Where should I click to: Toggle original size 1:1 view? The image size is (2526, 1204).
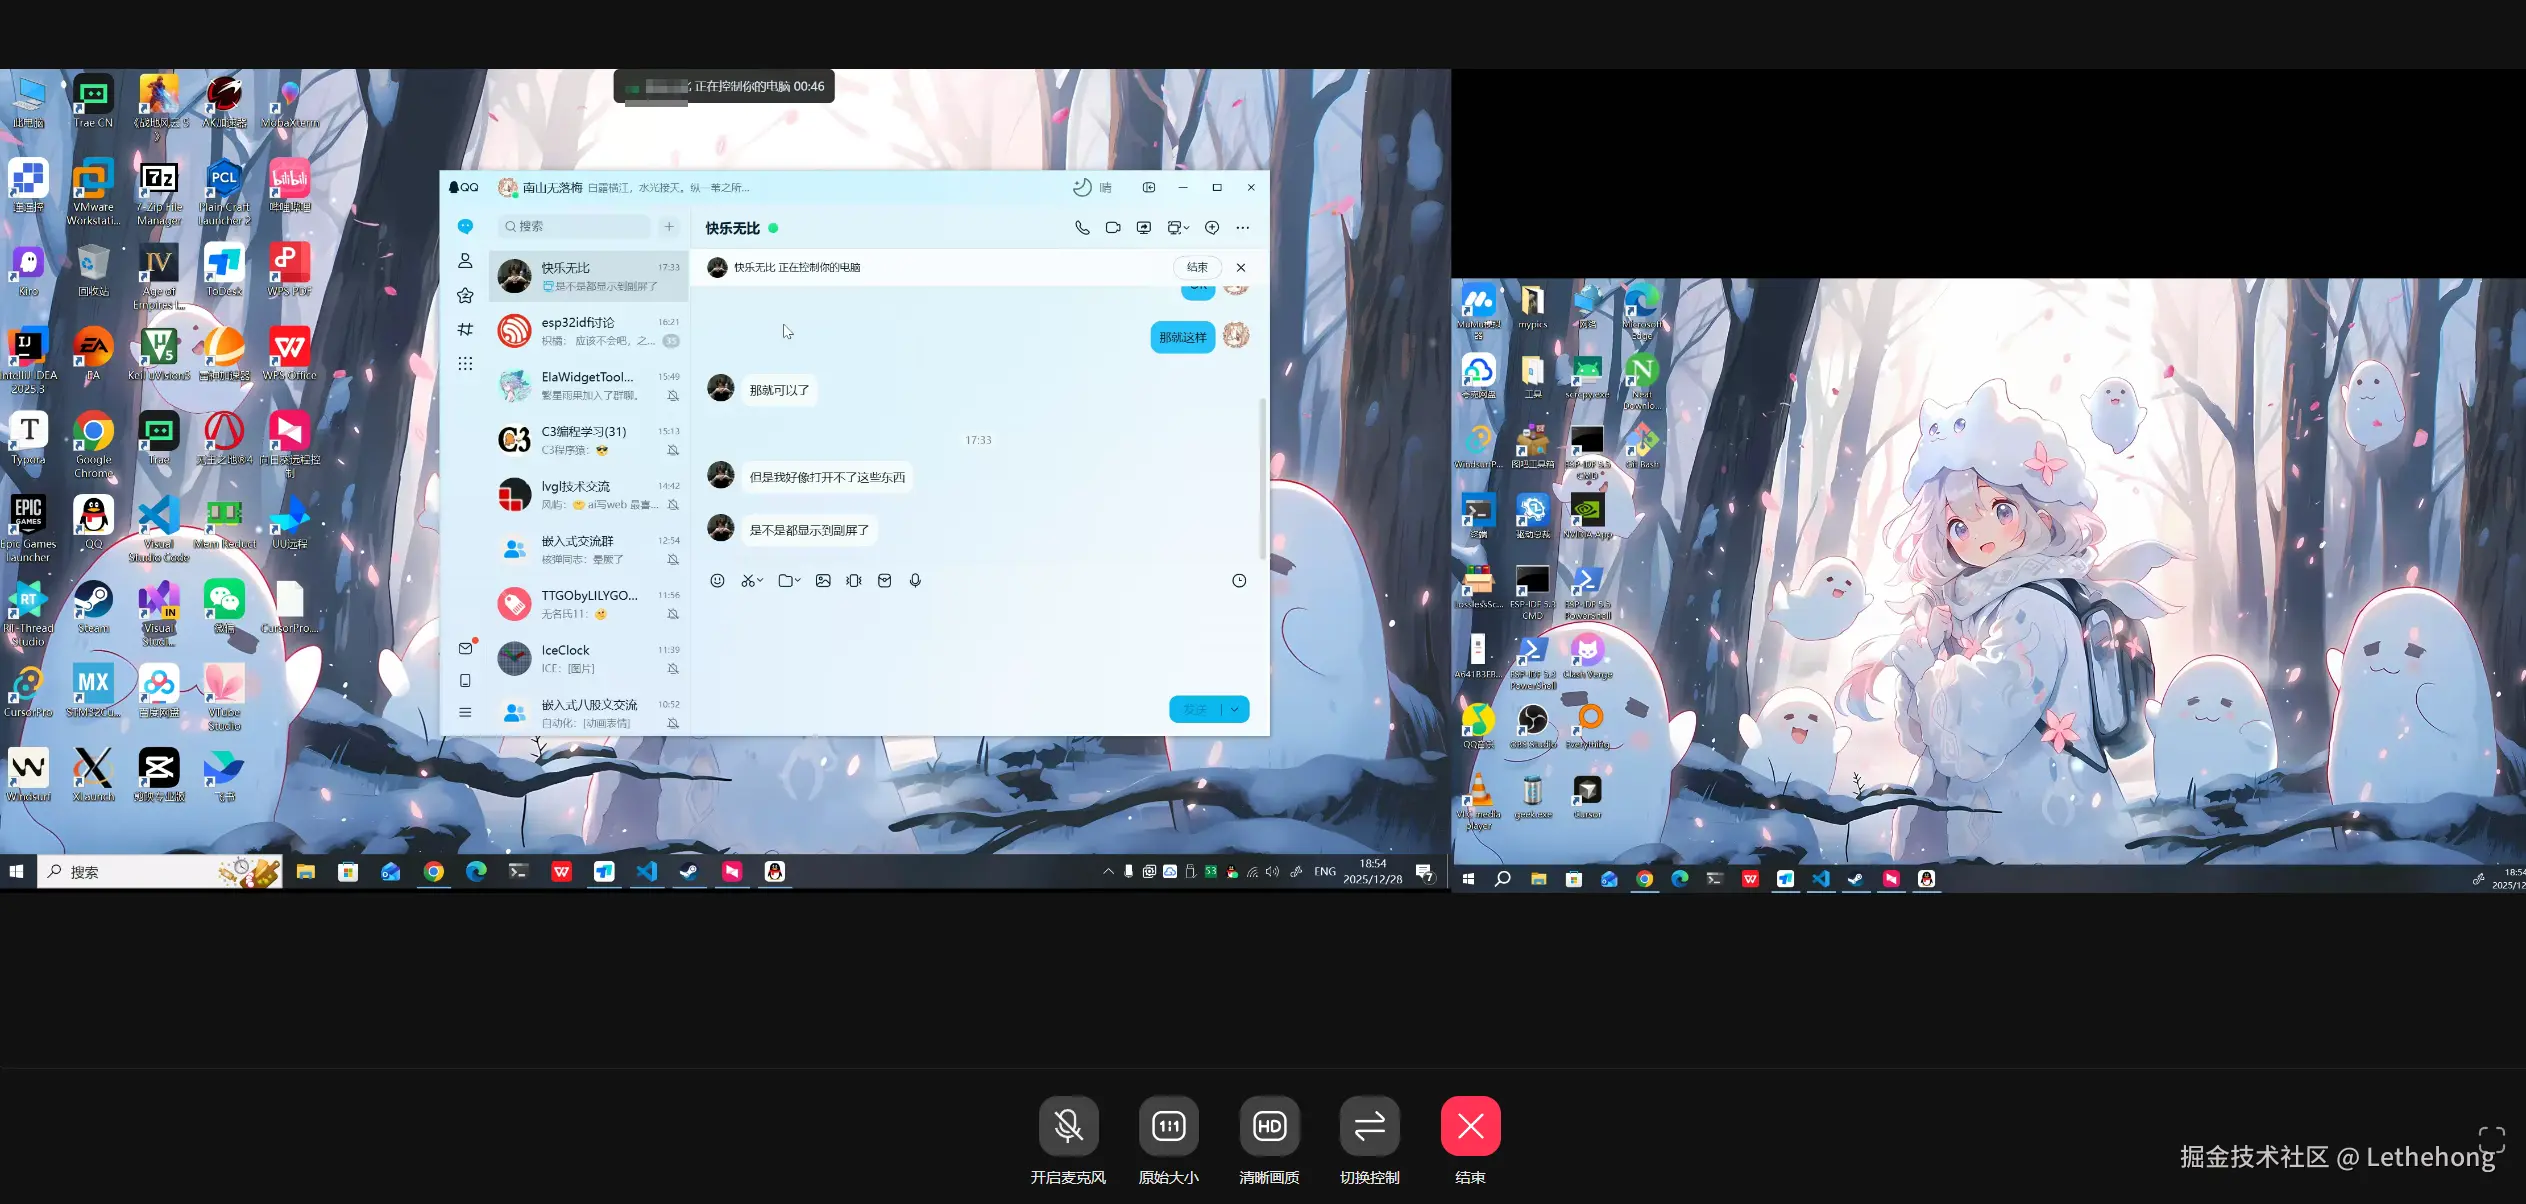(x=1168, y=1126)
